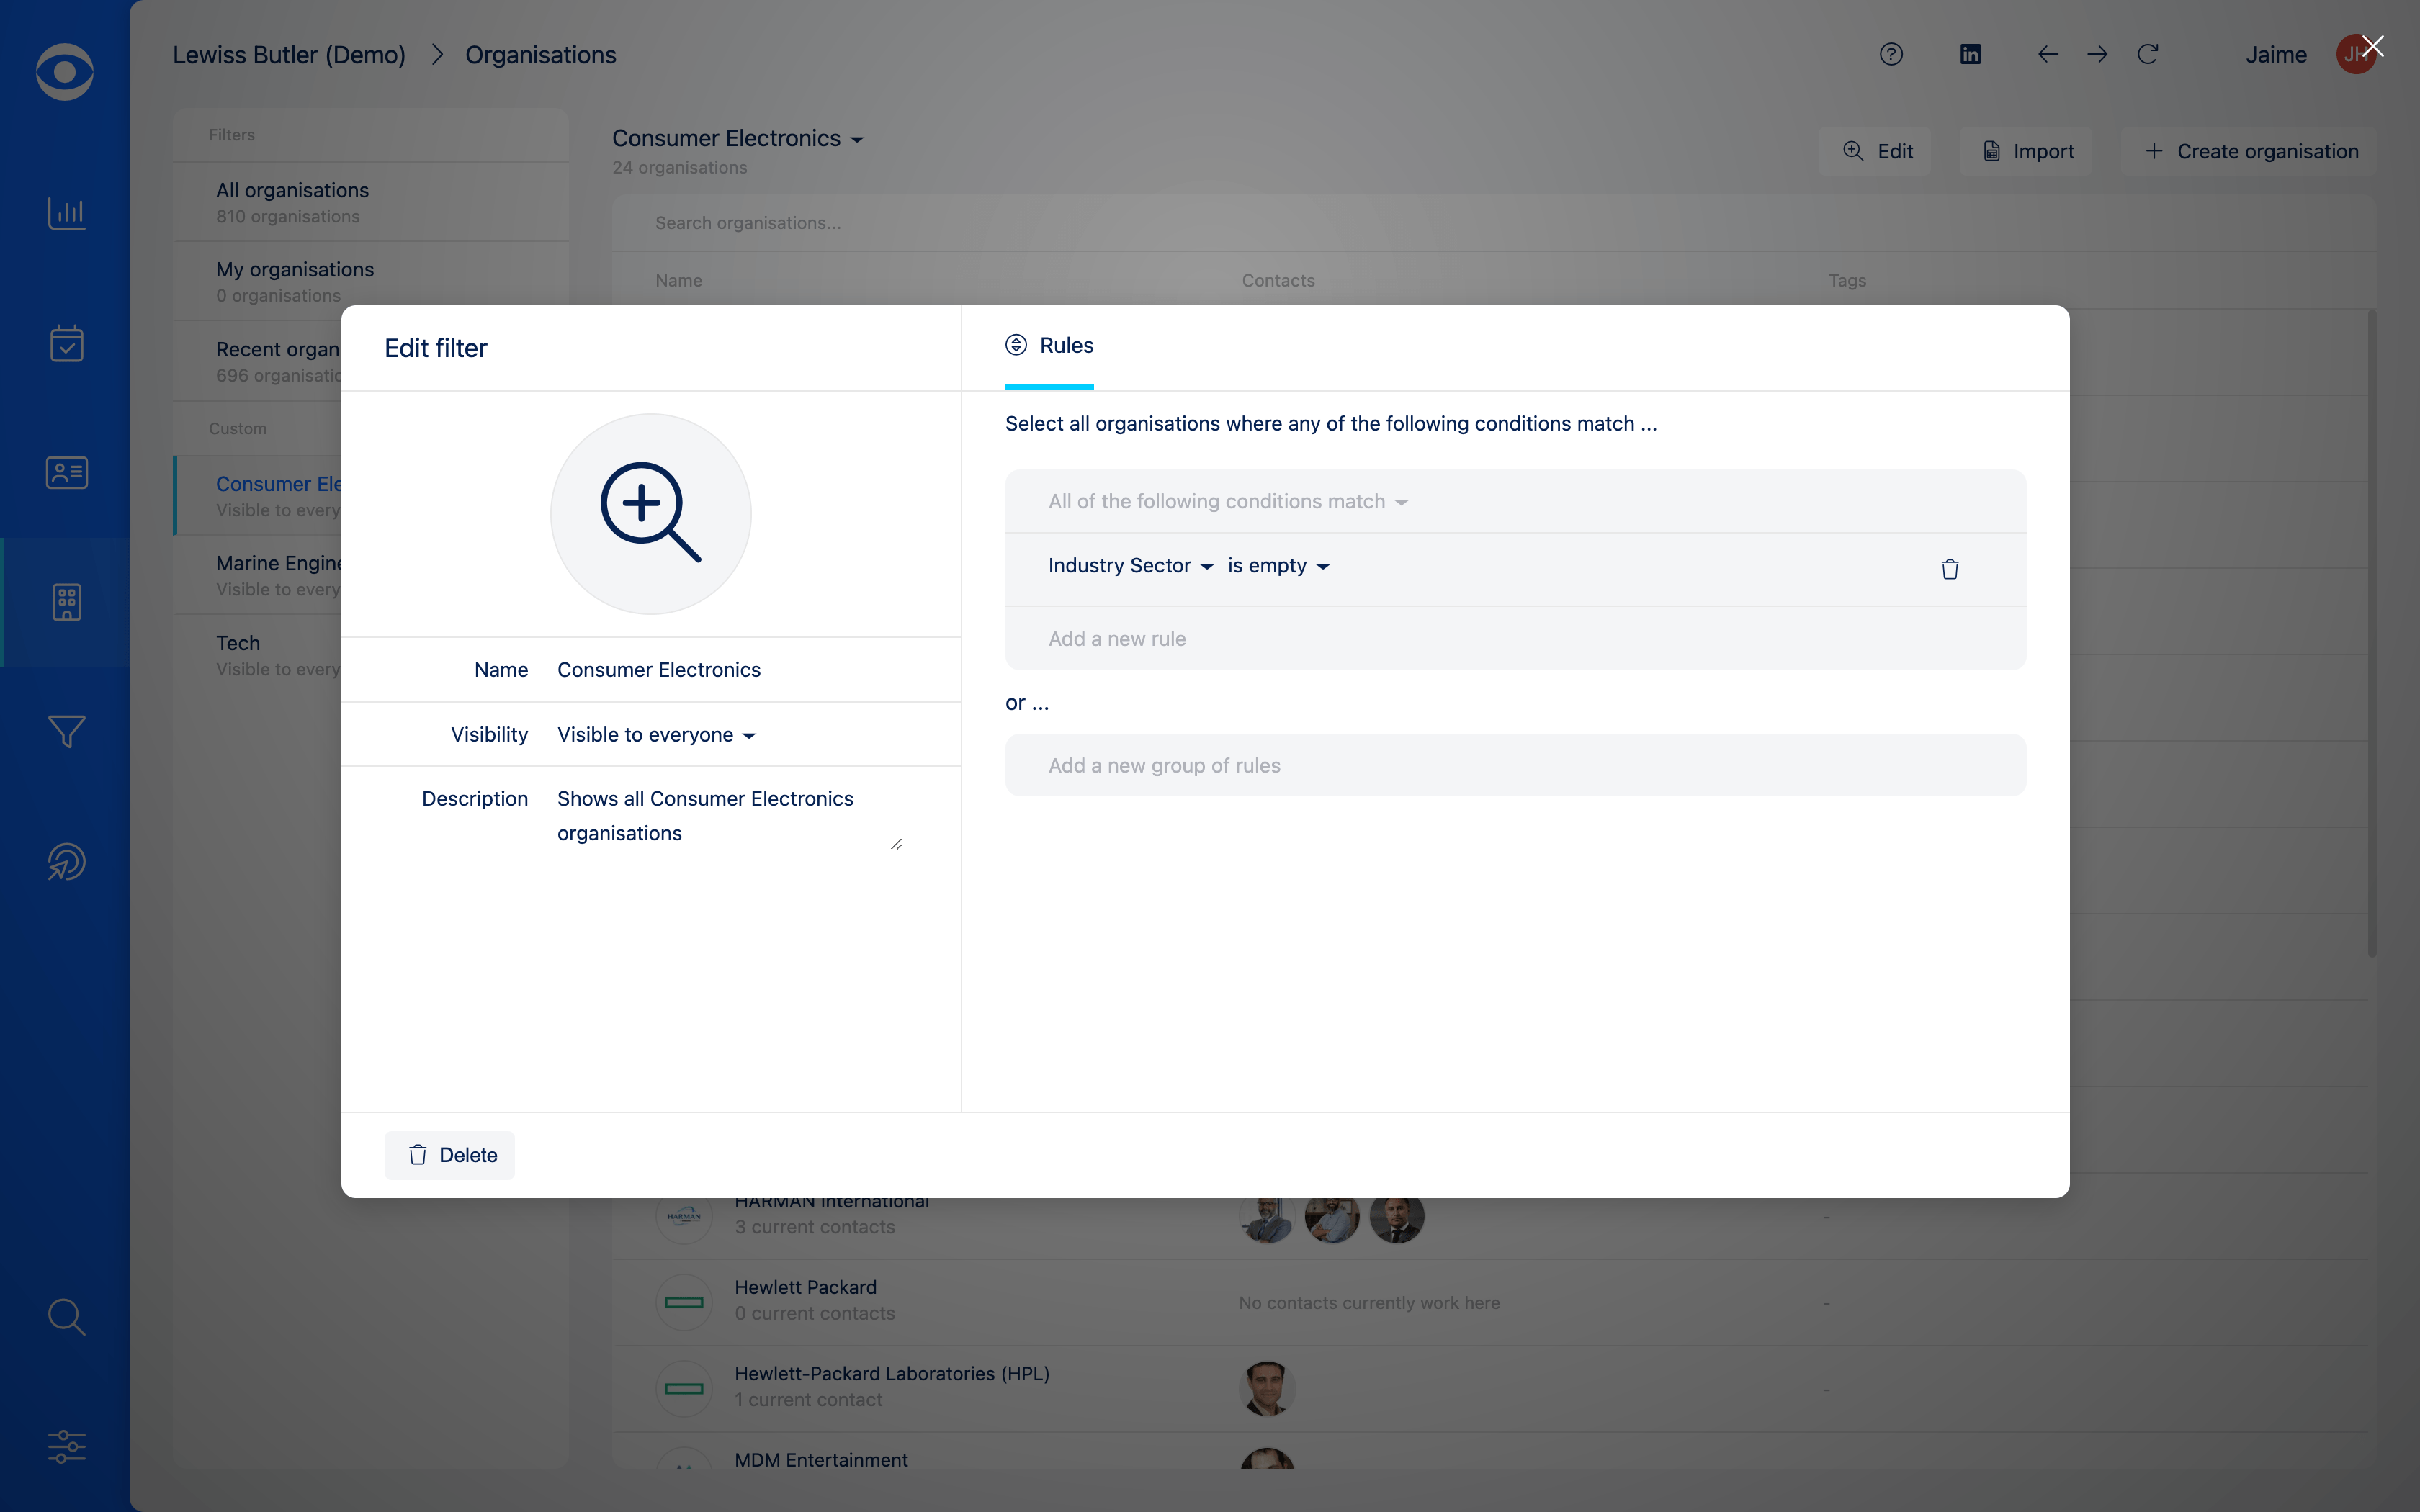2420x1512 pixels.
Task: Click the filter Name field 'Consumer Electronics'
Action: click(x=659, y=670)
